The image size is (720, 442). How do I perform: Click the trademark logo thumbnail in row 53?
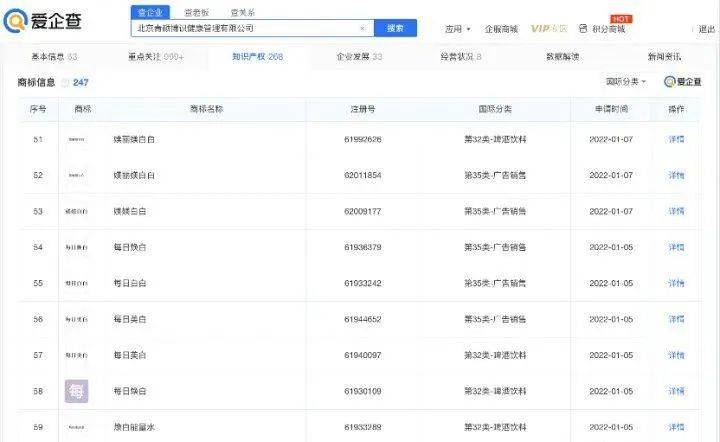(x=76, y=212)
